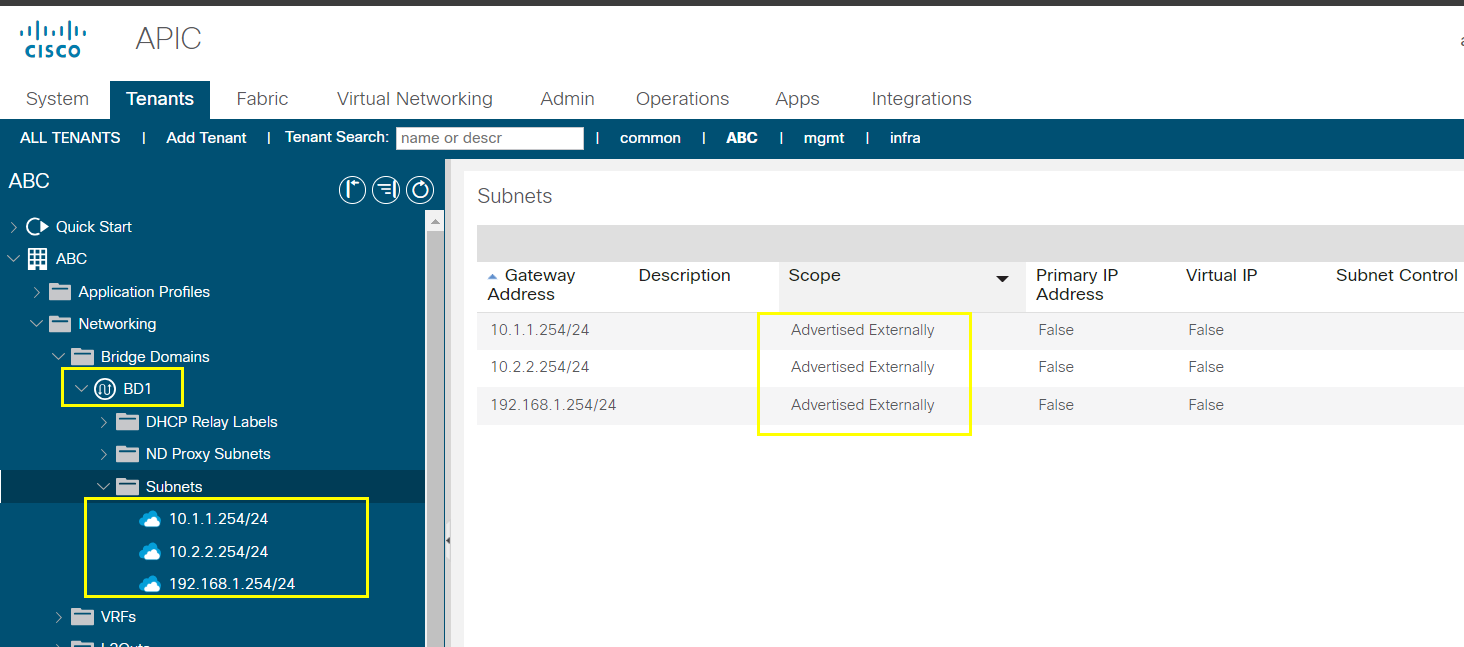The width and height of the screenshot is (1464, 647).
Task: Collapse the ABC tenant tree node
Action: [13, 259]
